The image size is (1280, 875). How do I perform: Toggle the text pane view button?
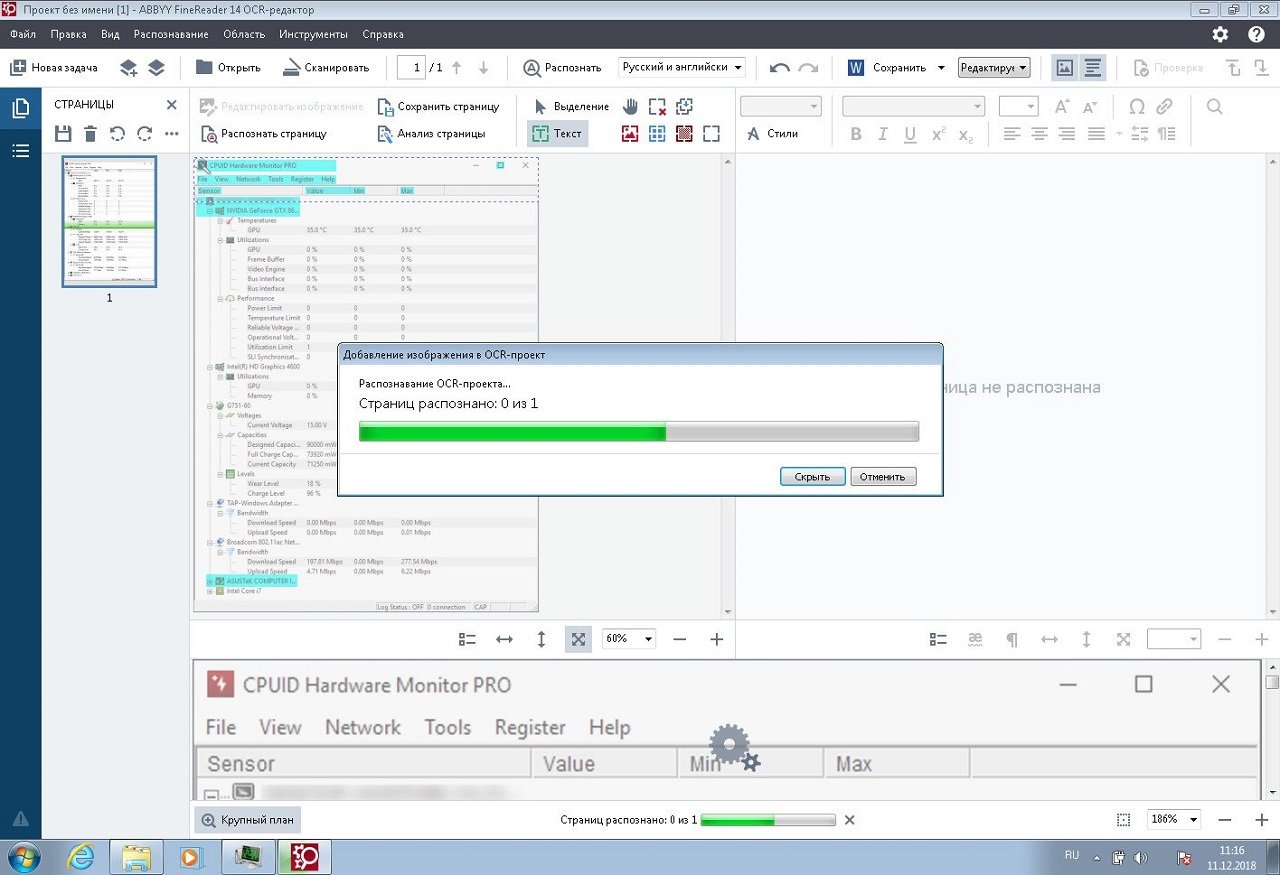tap(1093, 68)
